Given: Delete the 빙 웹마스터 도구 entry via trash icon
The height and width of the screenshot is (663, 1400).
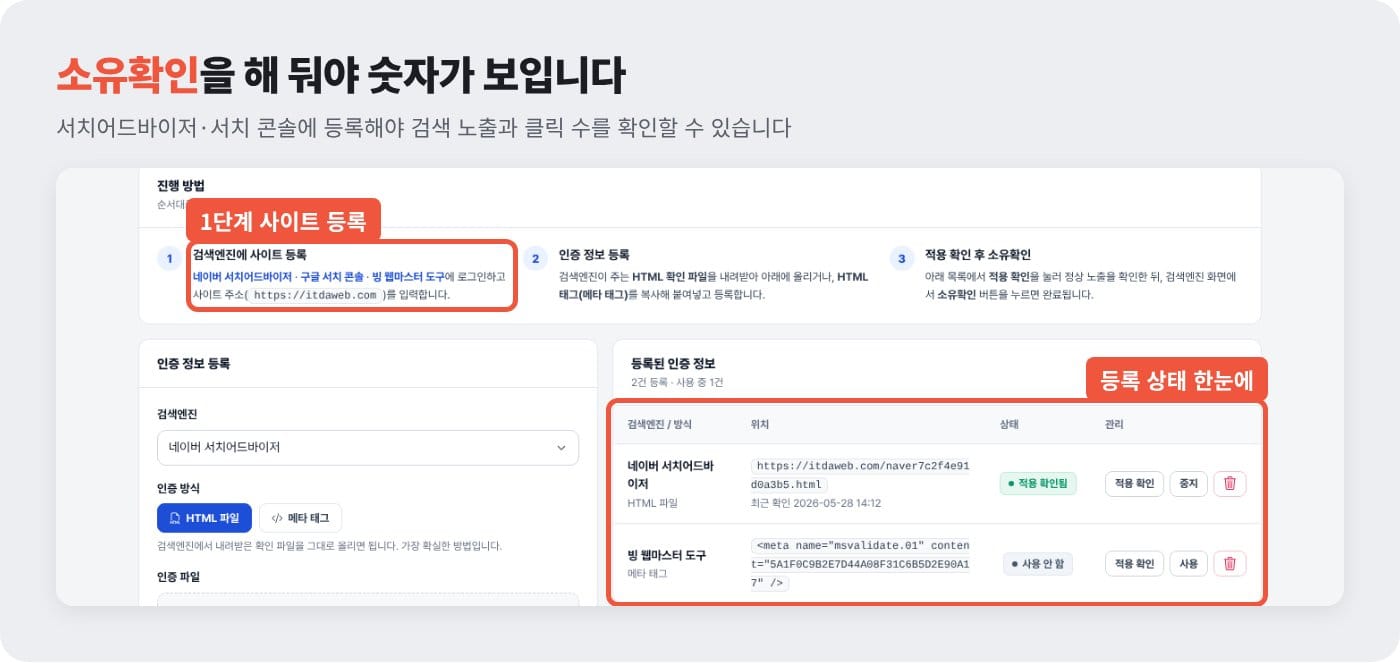Looking at the screenshot, I should [x=1230, y=564].
